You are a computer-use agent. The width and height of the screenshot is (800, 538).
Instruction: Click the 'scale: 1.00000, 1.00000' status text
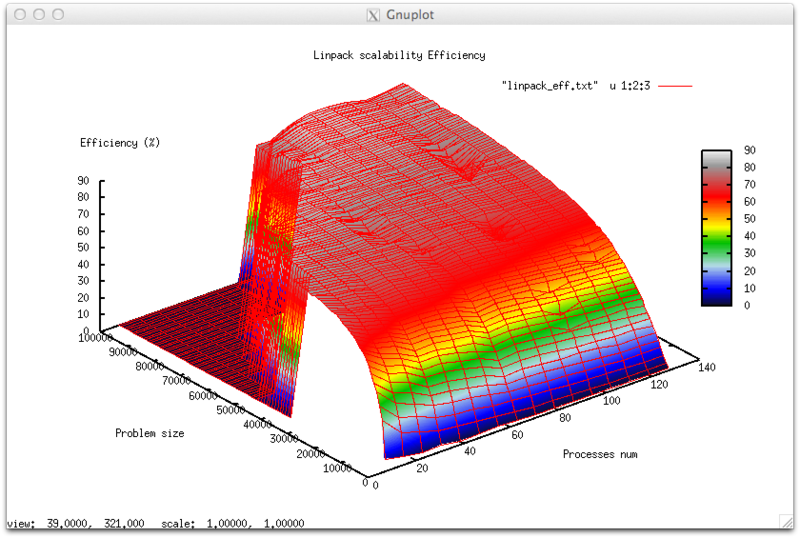coord(233,524)
